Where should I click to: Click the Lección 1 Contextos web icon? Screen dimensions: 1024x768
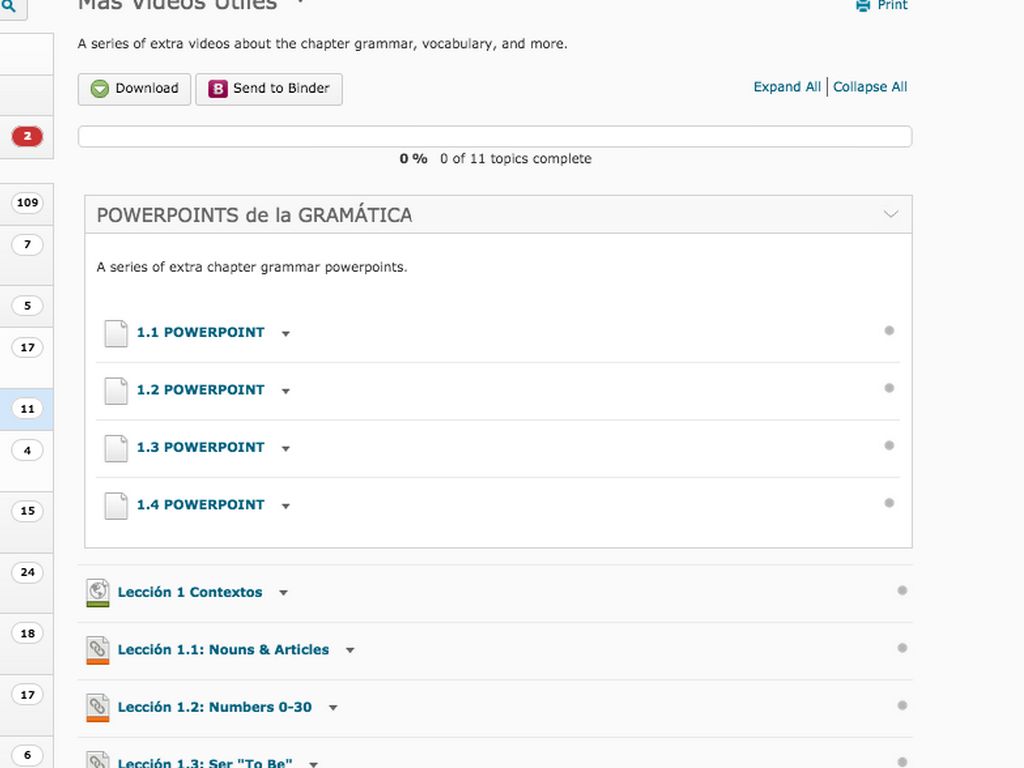pos(97,593)
